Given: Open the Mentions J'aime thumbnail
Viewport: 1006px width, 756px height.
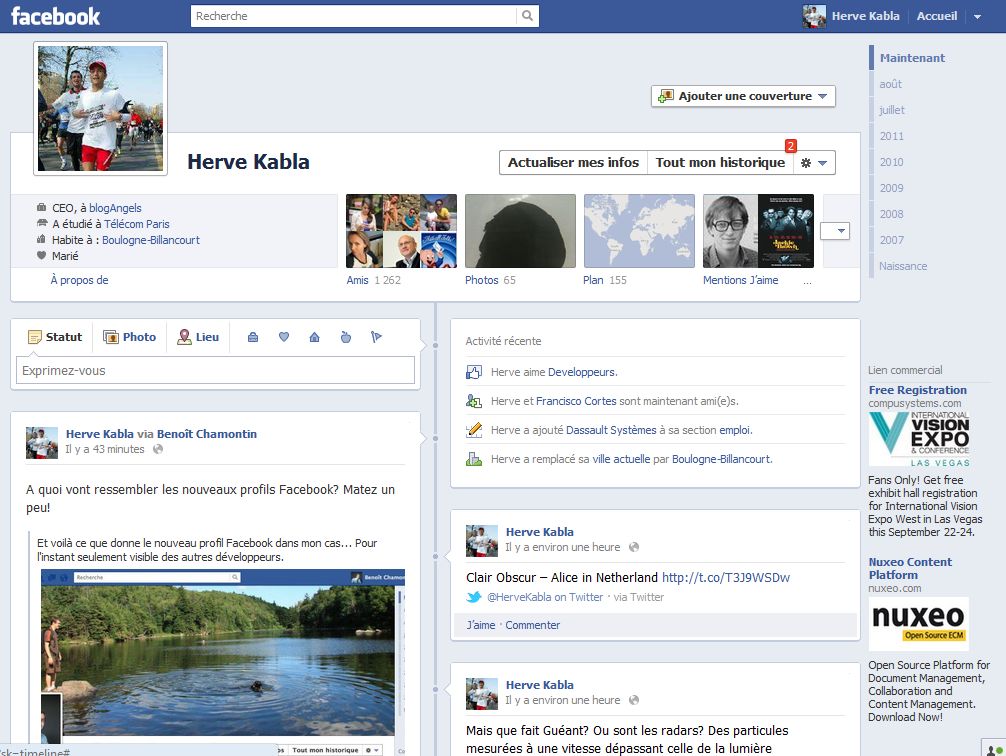Looking at the screenshot, I should (x=758, y=231).
